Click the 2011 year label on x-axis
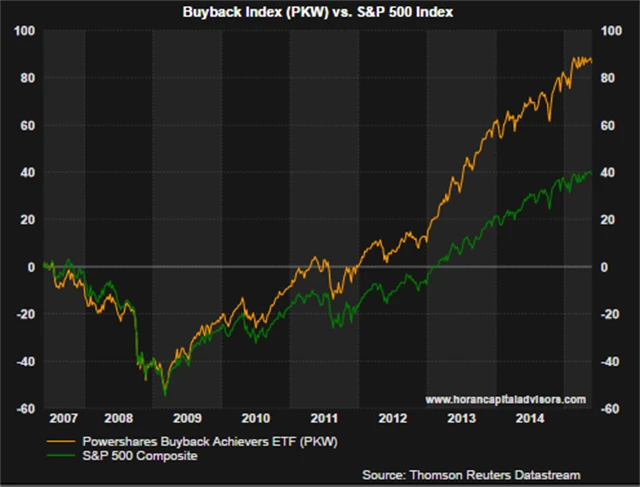The image size is (640, 487). (x=324, y=418)
